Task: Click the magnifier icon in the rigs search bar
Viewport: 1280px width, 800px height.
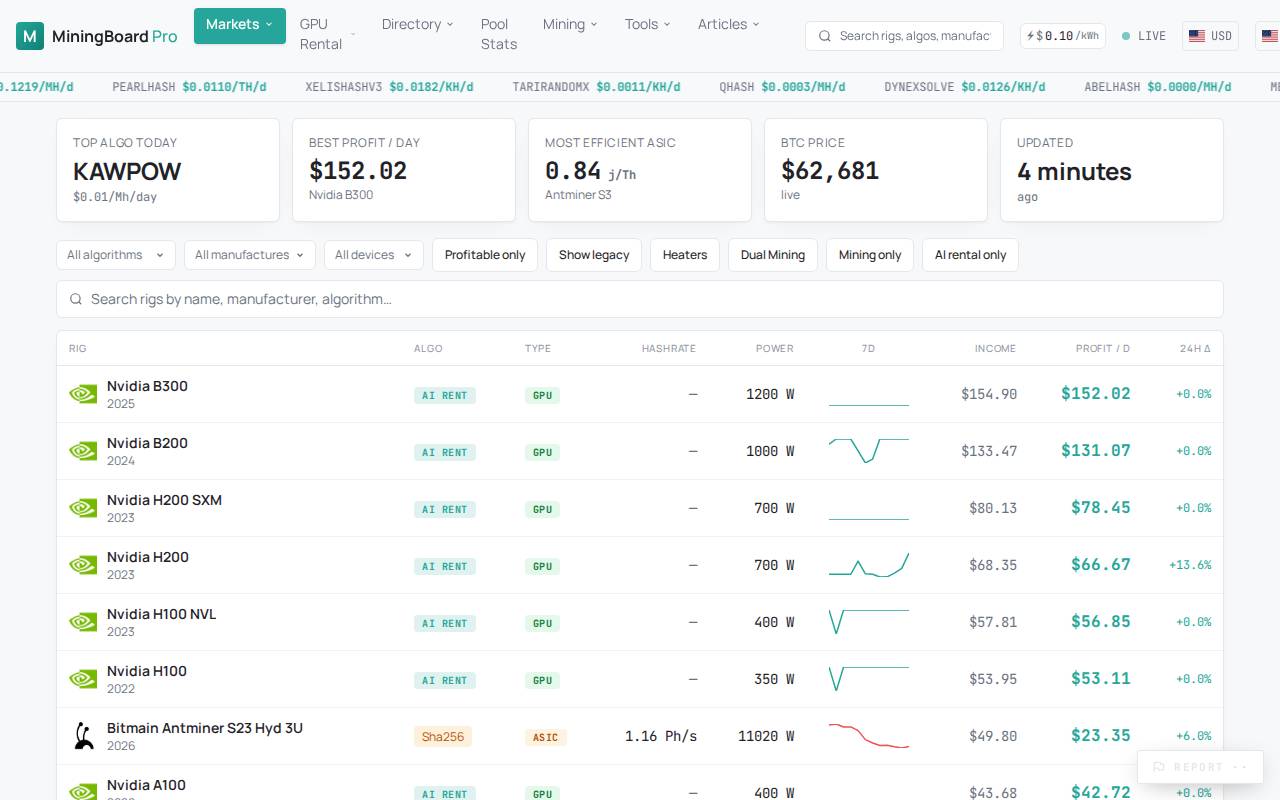Action: (x=76, y=299)
